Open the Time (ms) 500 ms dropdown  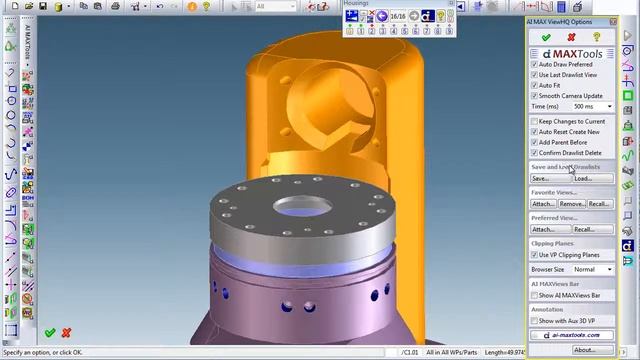coord(593,107)
